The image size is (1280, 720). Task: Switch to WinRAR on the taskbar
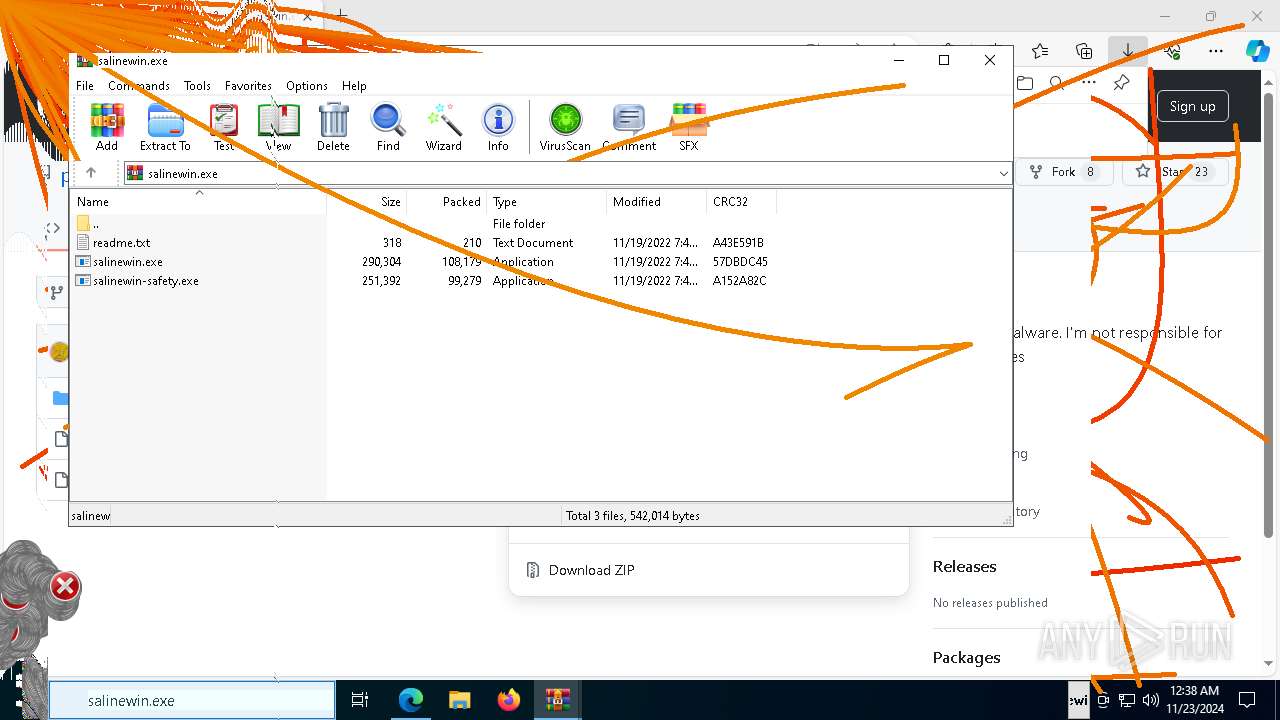pos(557,701)
